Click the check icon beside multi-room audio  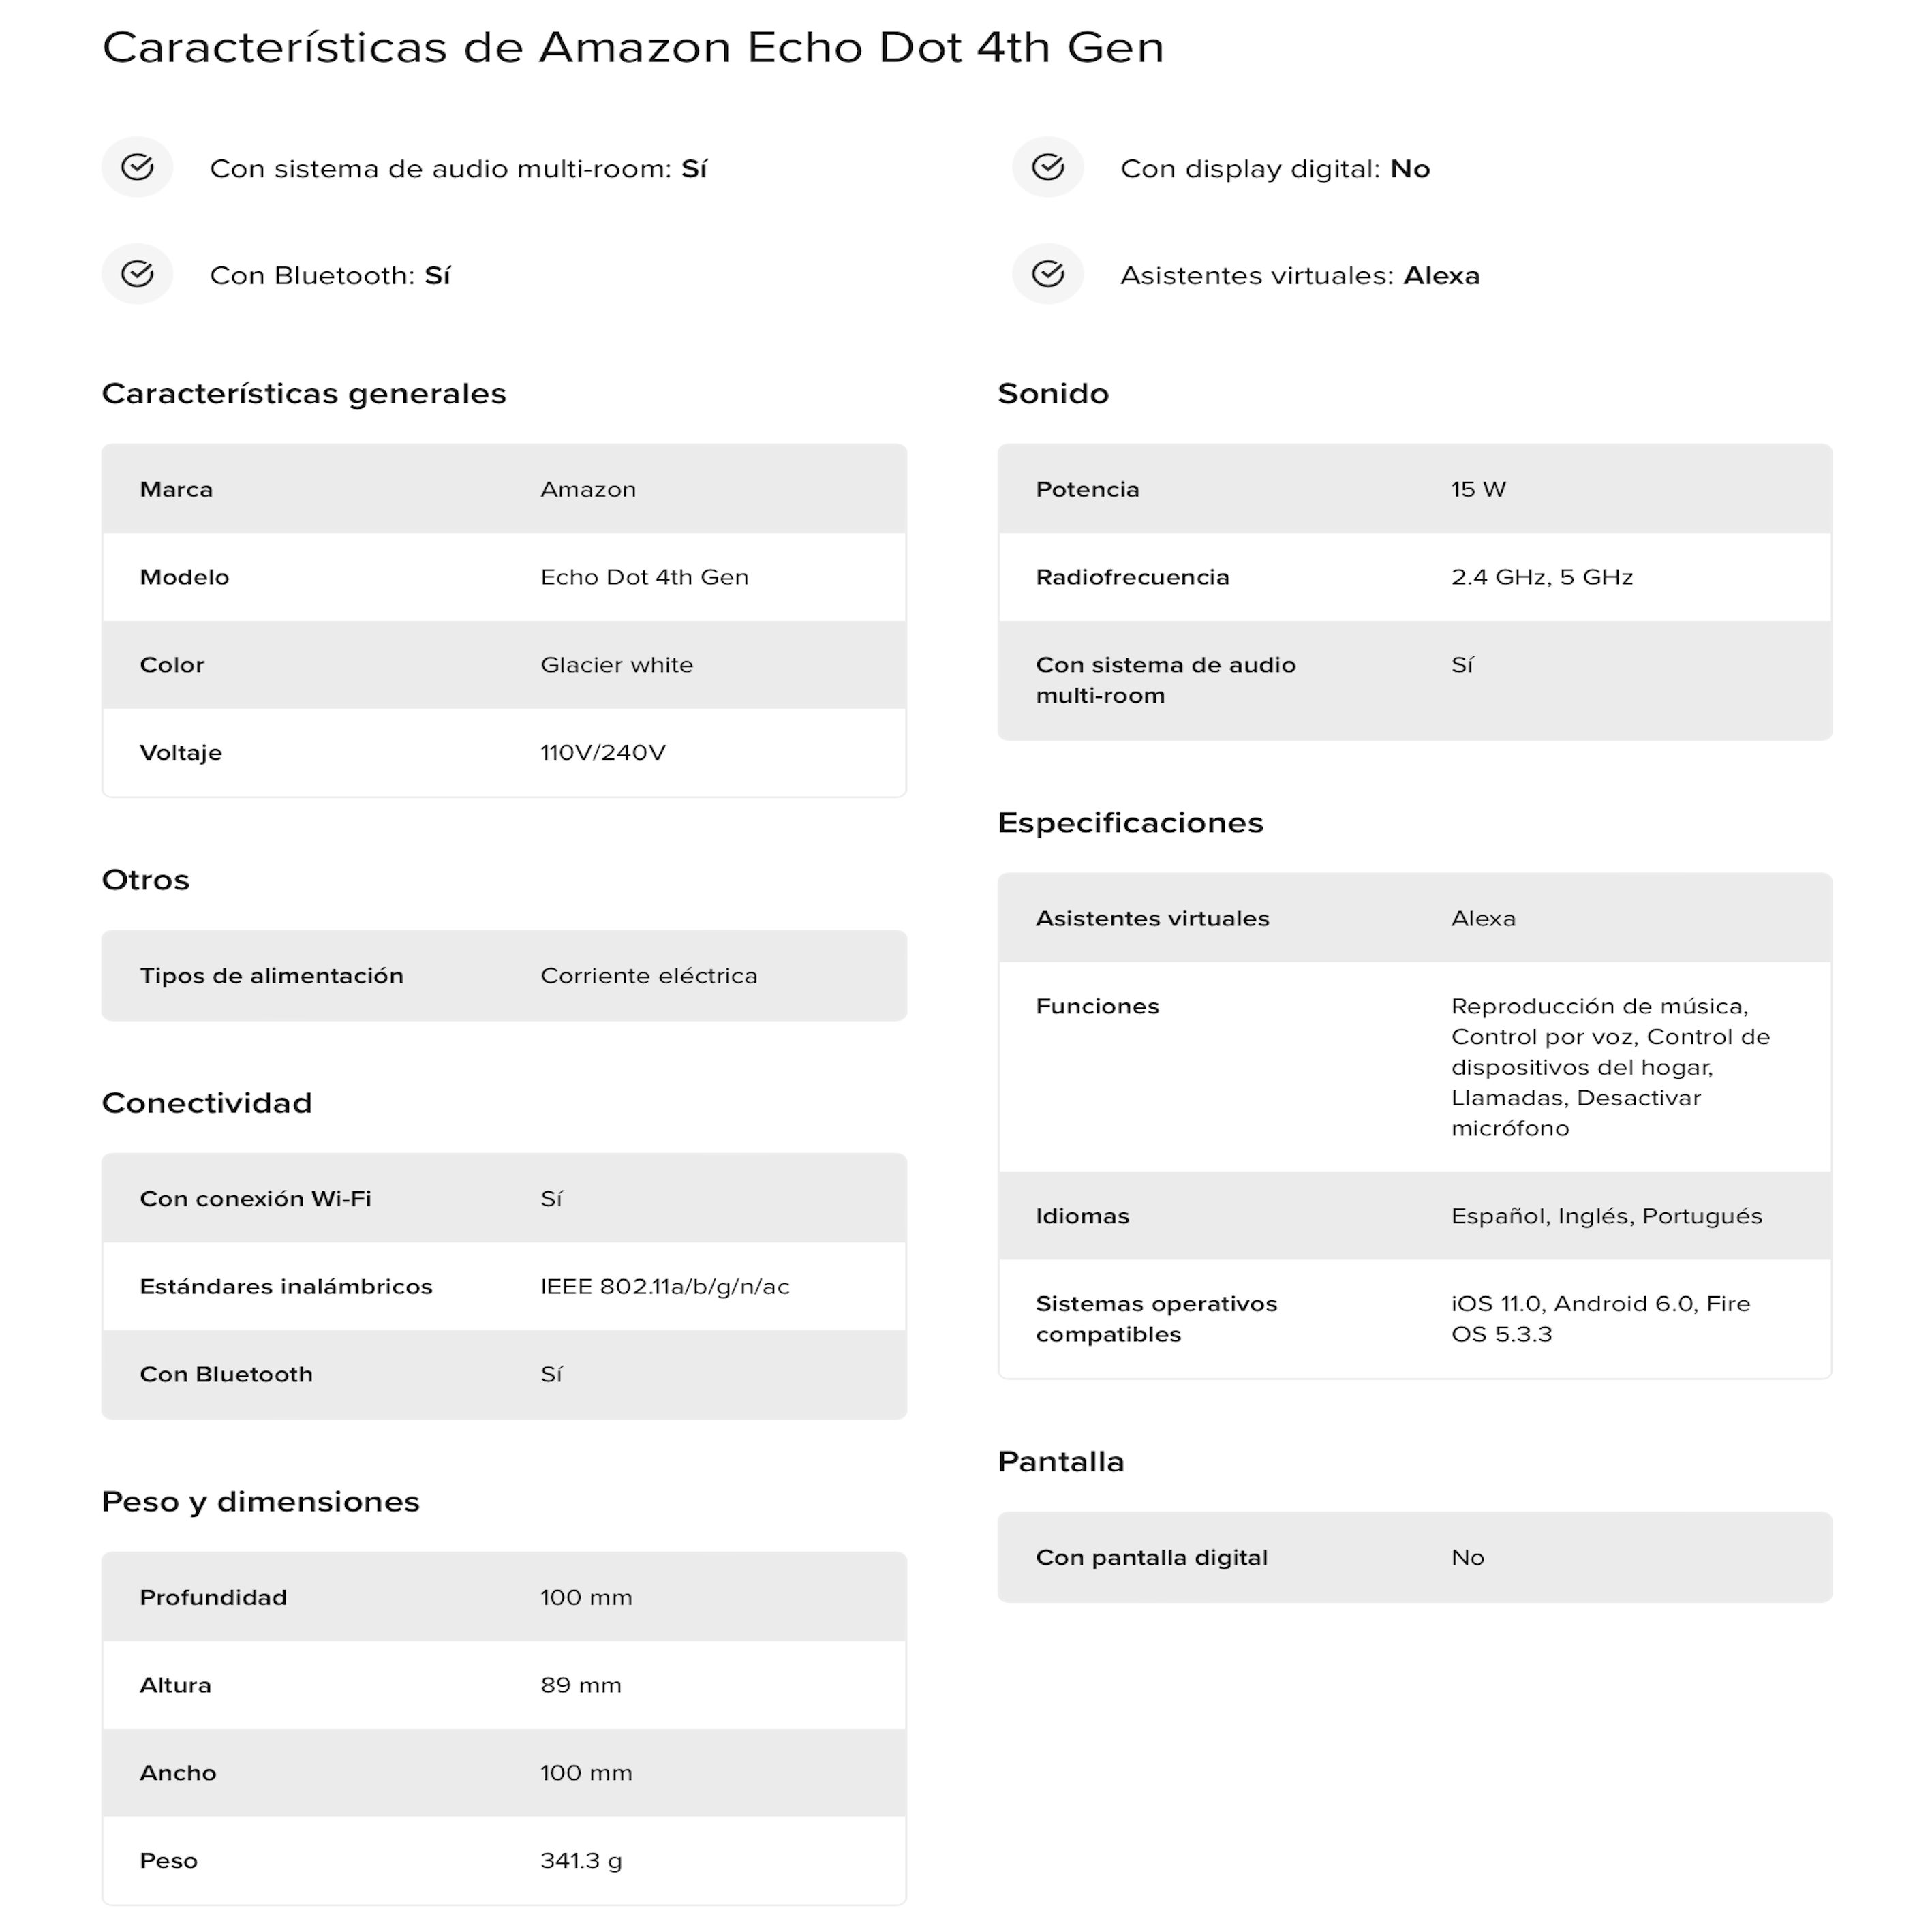pos(137,167)
